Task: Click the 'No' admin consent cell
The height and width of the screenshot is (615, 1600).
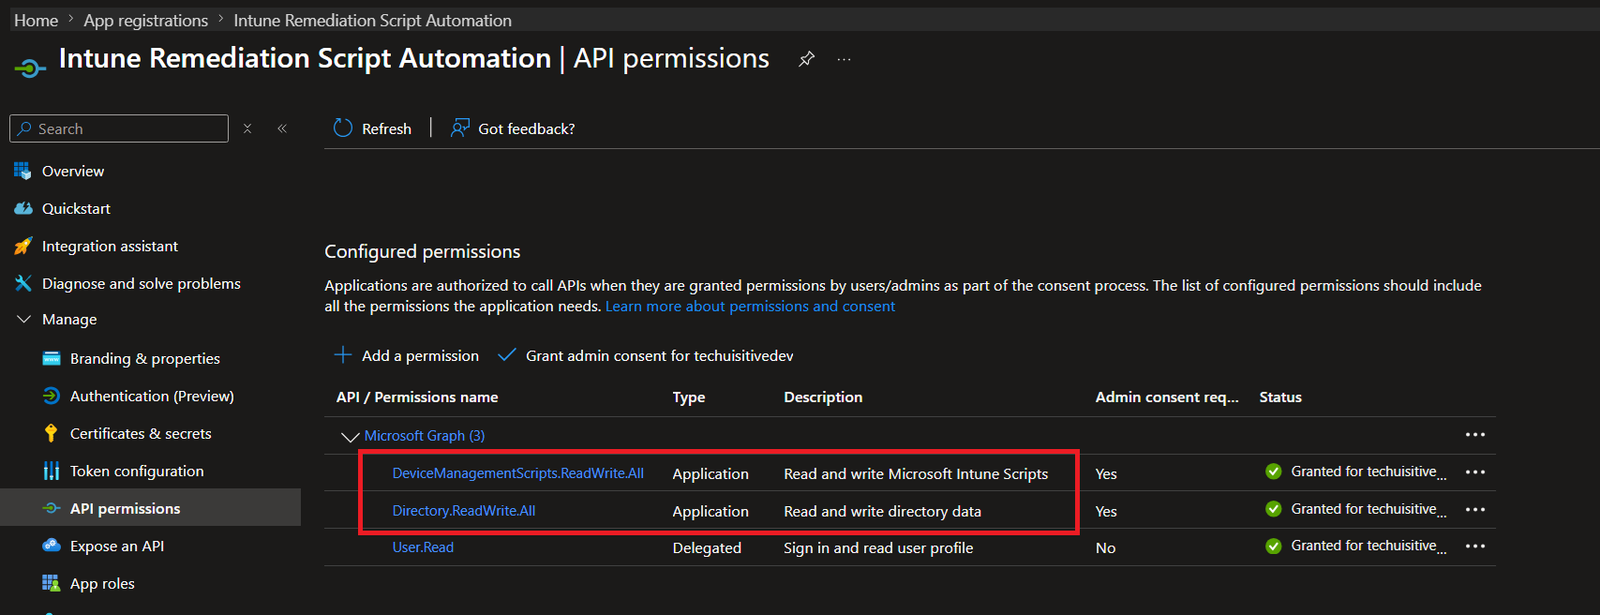Action: [x=1106, y=547]
